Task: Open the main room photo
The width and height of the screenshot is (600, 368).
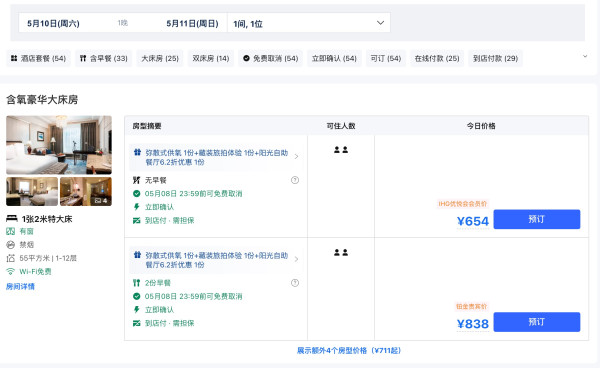Action: pos(59,145)
